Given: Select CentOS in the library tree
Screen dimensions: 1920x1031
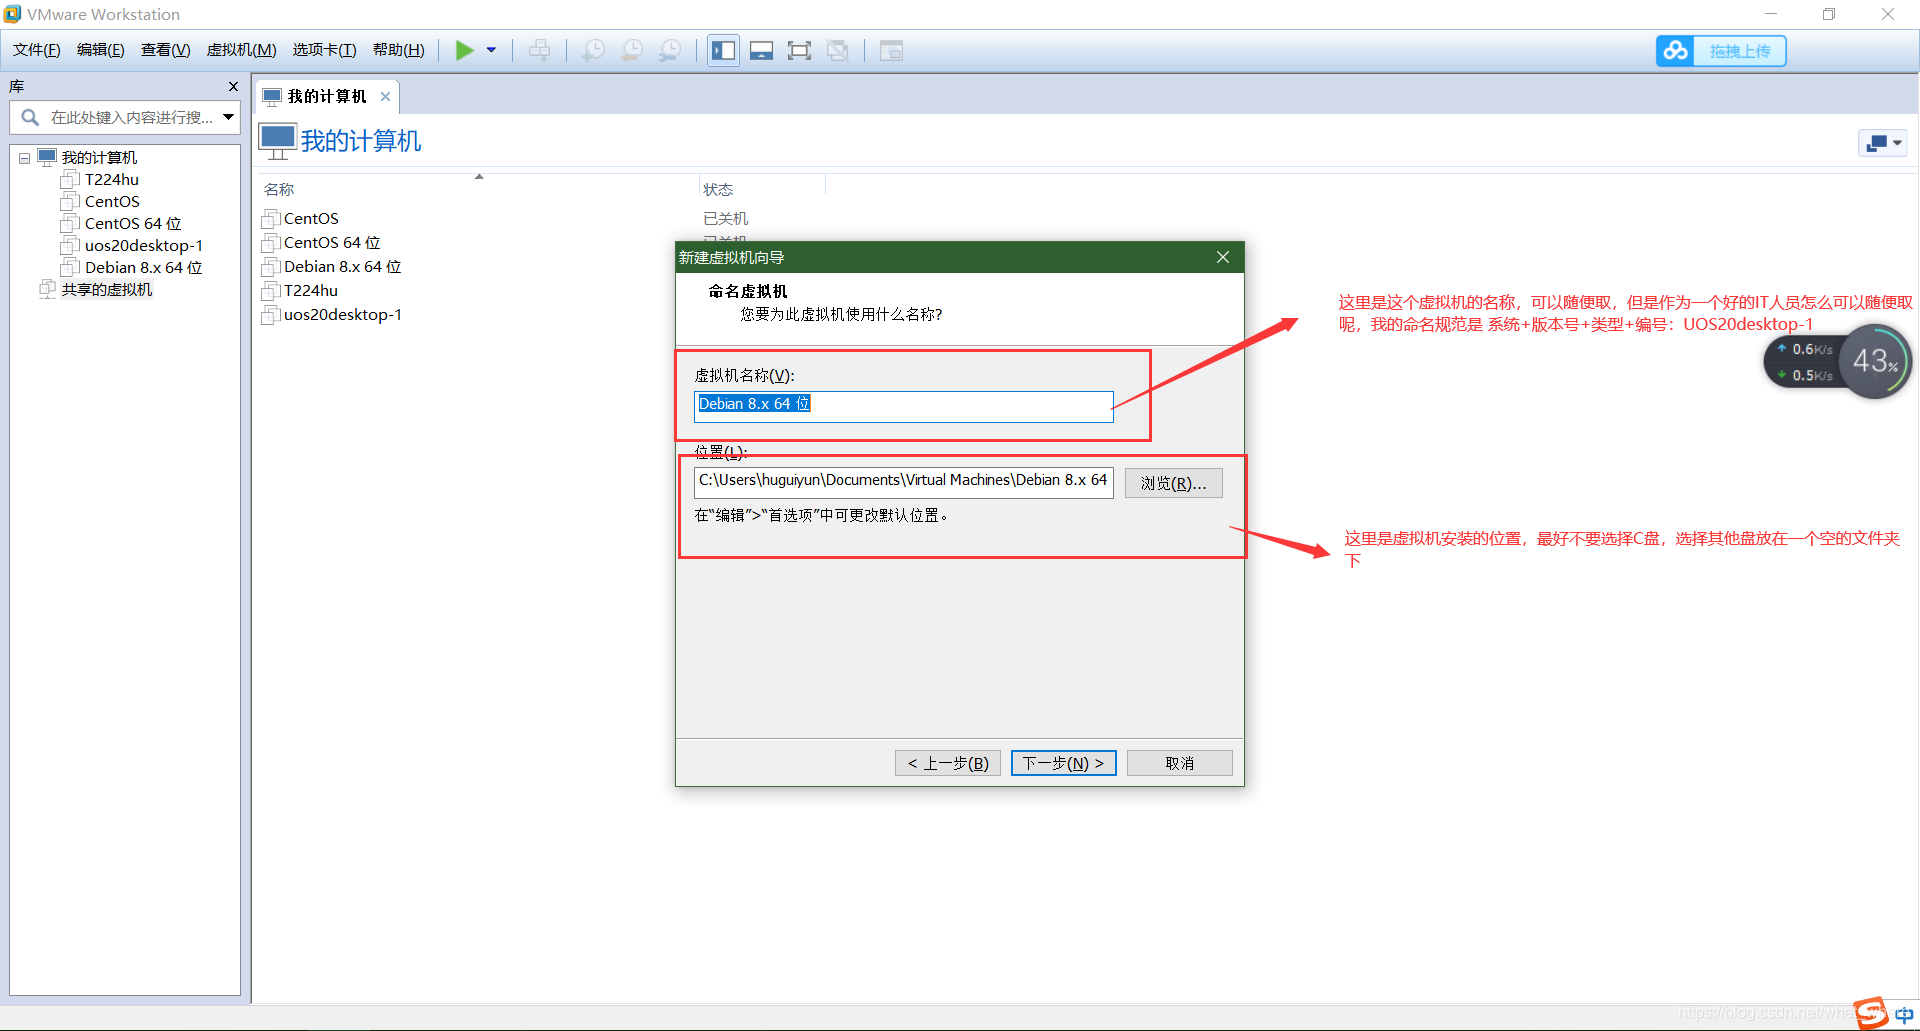Looking at the screenshot, I should [111, 202].
